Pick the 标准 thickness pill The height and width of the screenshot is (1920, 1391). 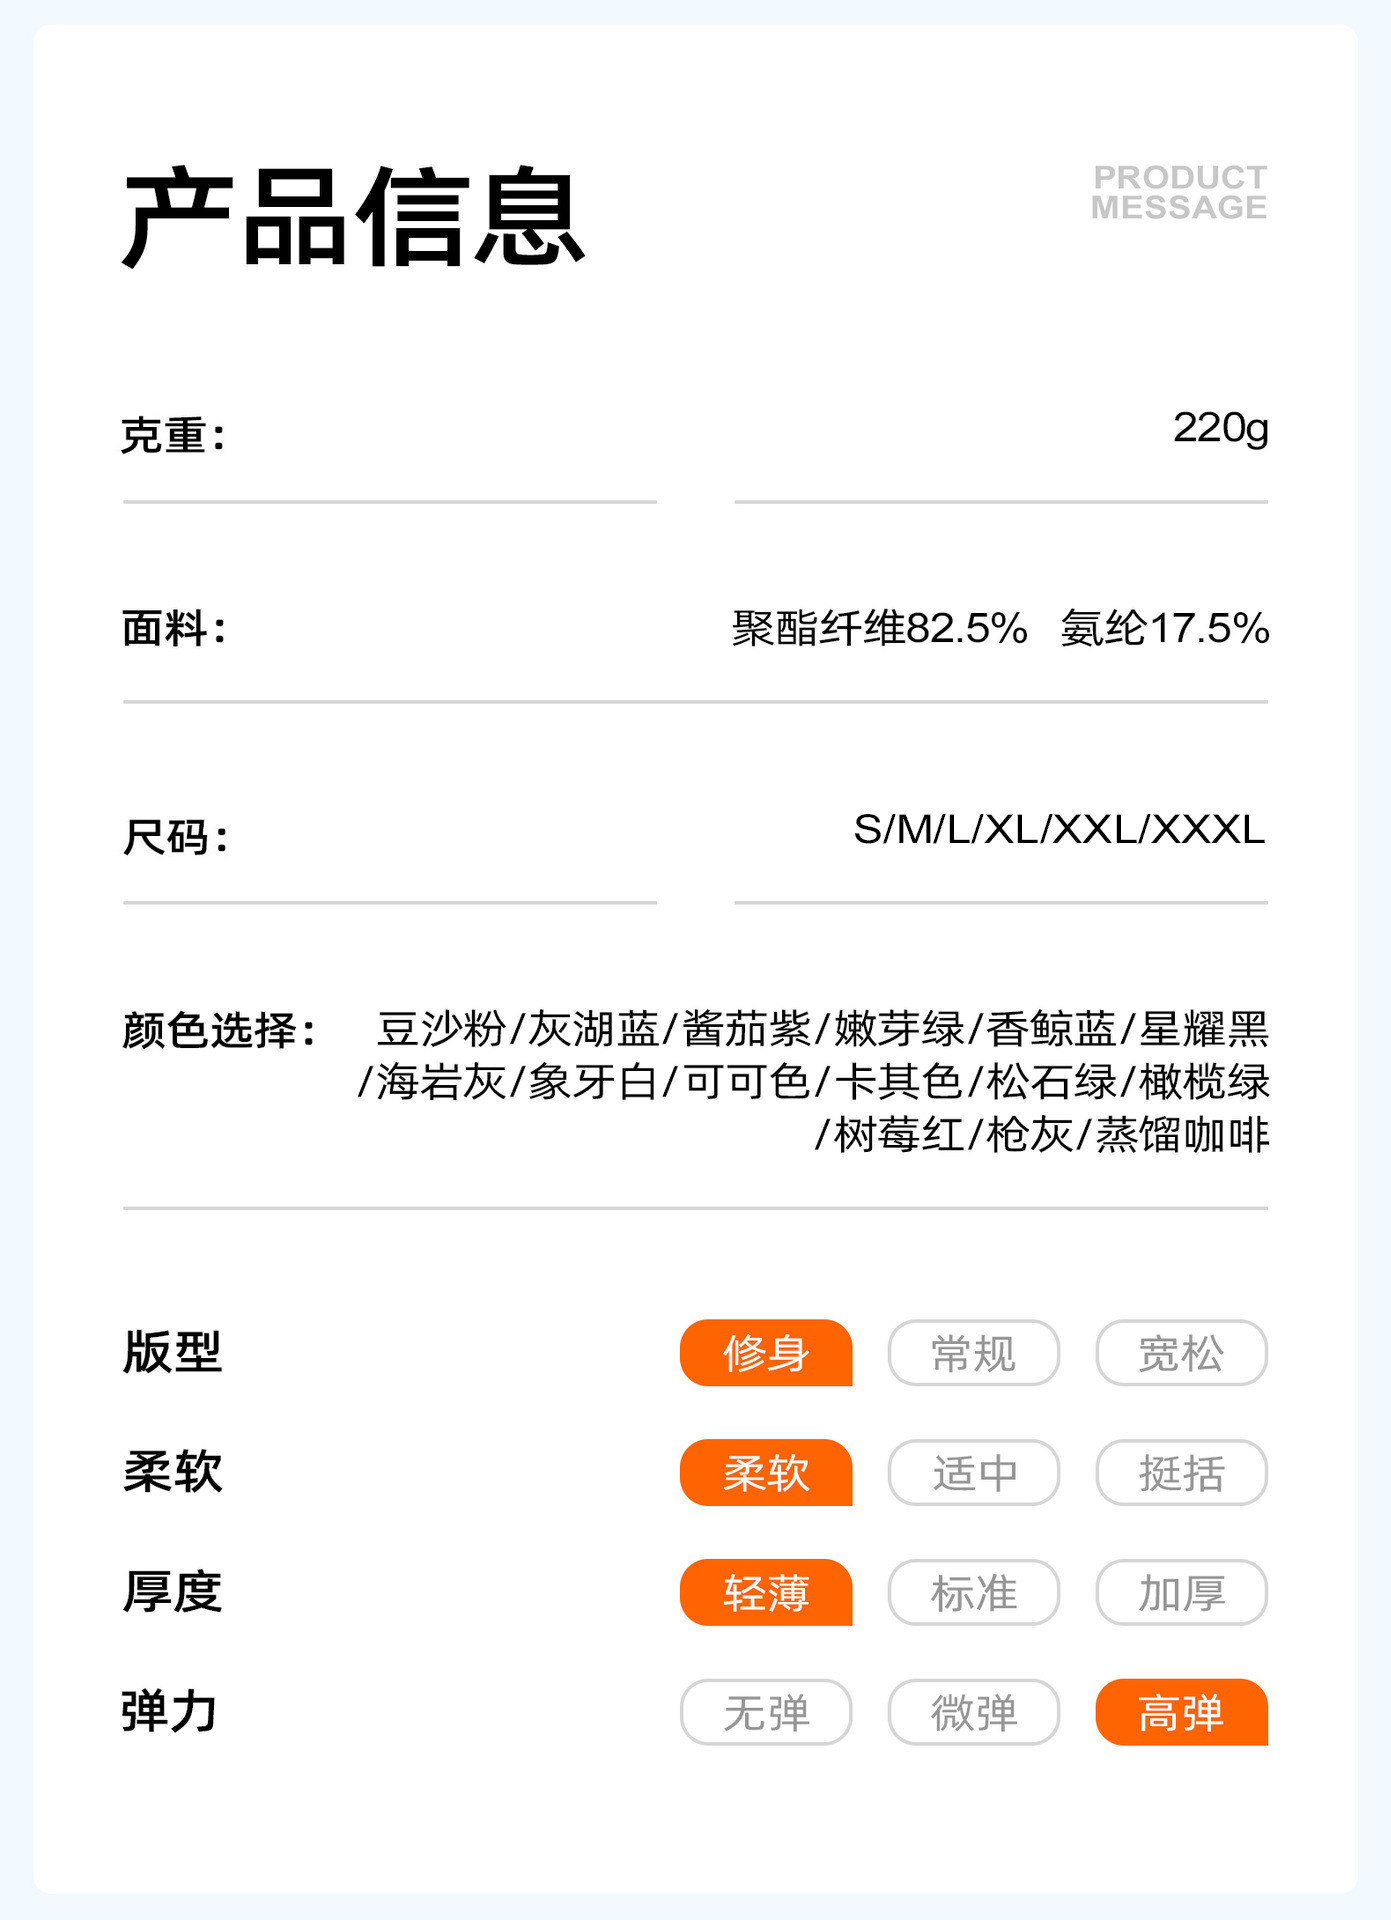pyautogui.click(x=973, y=1592)
